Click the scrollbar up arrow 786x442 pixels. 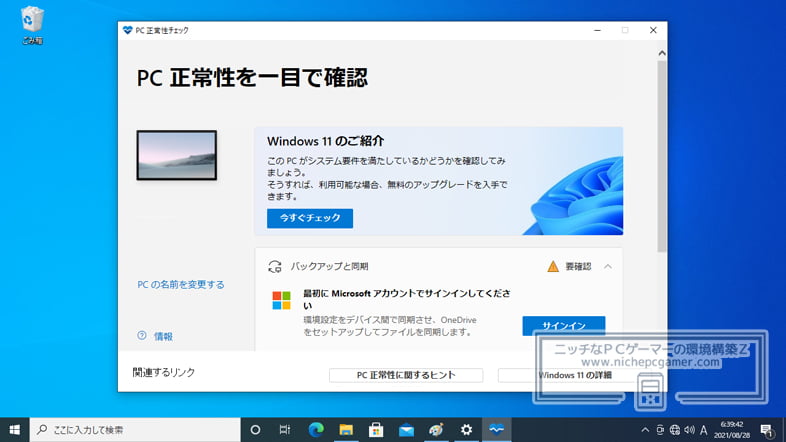(662, 53)
